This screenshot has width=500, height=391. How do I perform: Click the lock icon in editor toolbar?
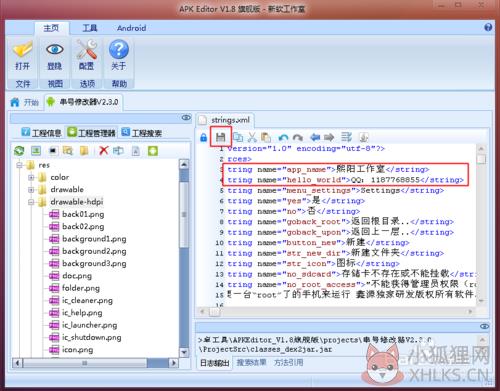click(203, 137)
